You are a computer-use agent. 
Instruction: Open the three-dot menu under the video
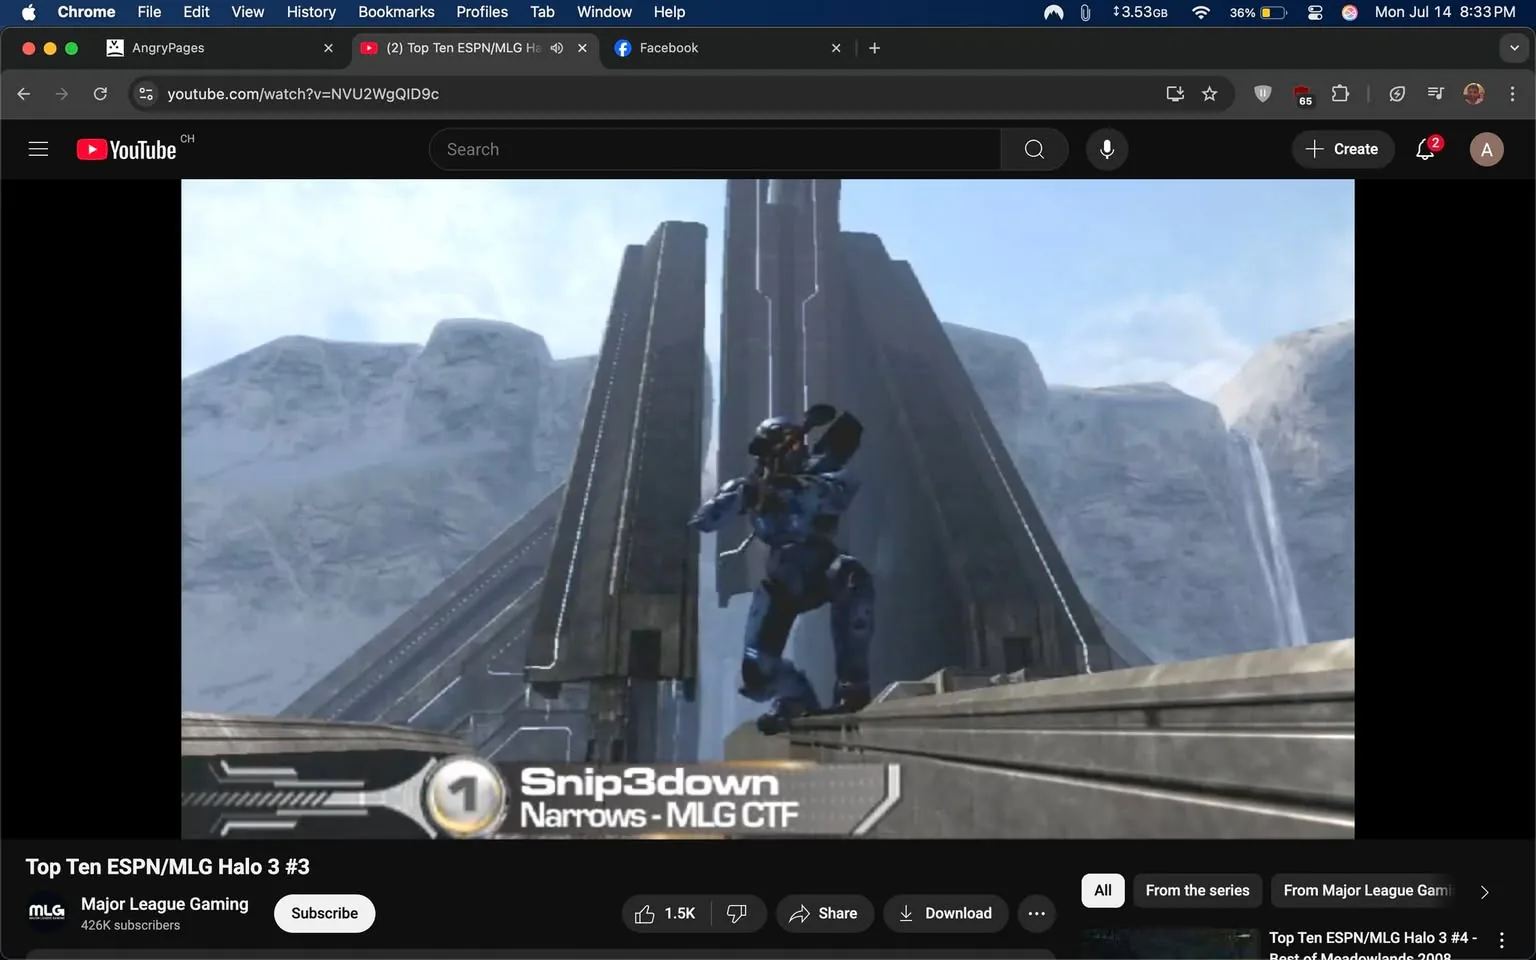tap(1036, 913)
